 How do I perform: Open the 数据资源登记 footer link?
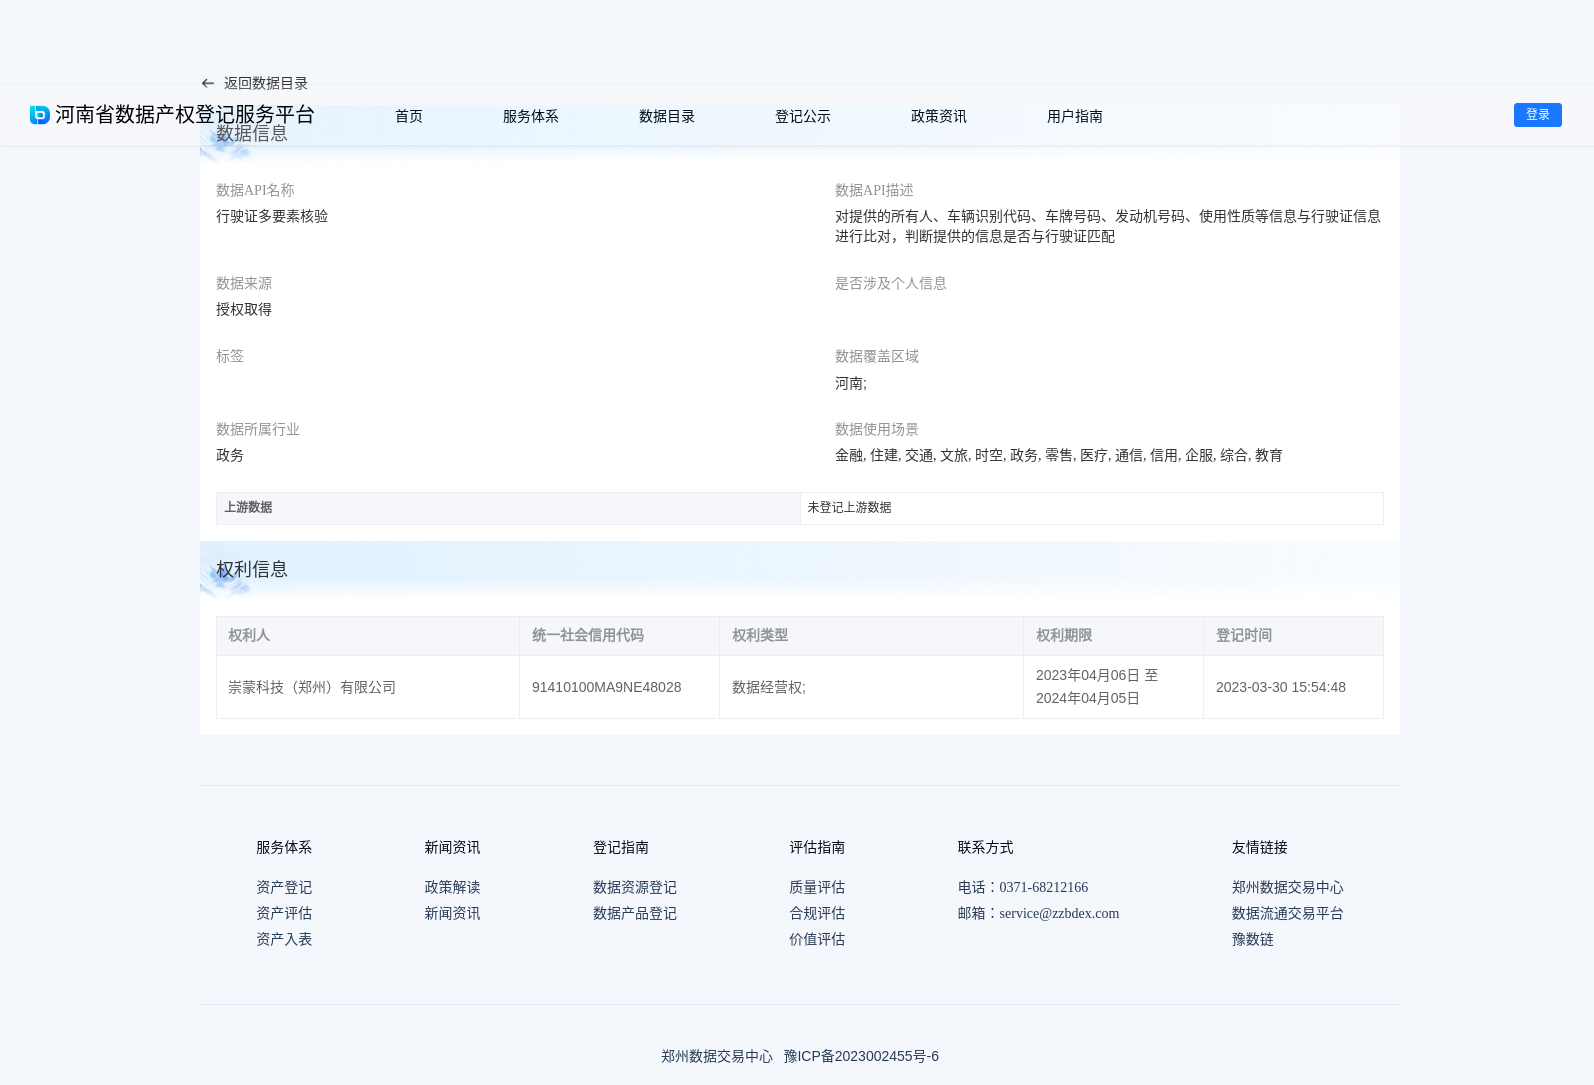tap(635, 887)
